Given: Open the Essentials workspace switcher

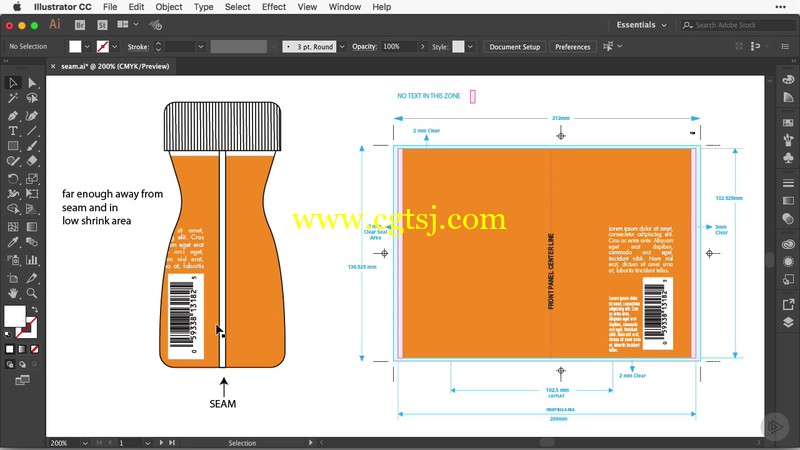Looking at the screenshot, I should point(641,25).
